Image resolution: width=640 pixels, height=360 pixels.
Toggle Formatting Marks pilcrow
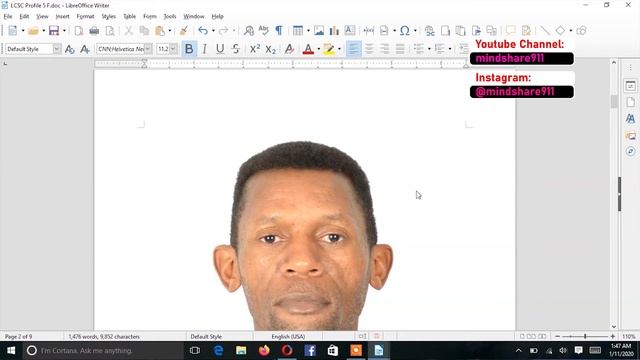279,31
